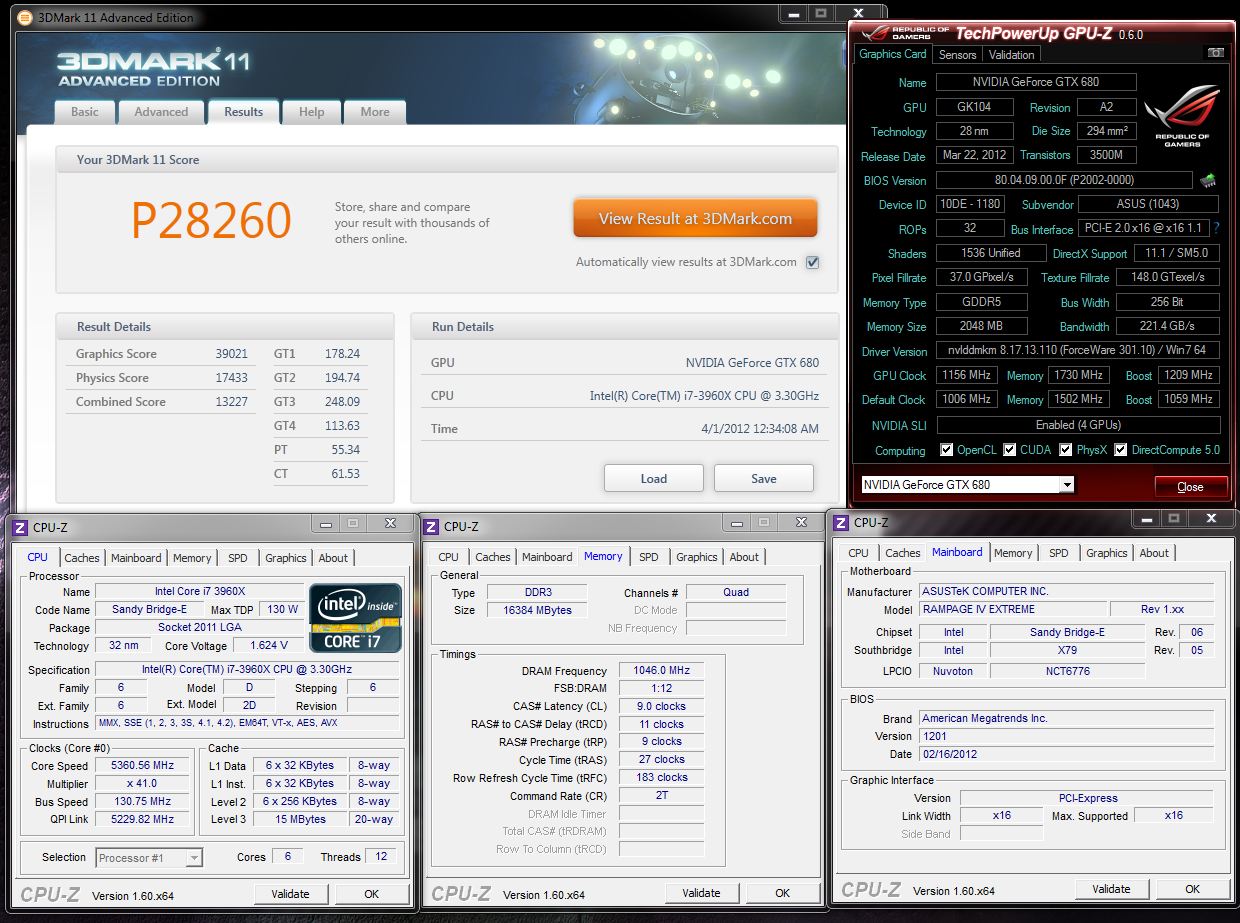Viewport: 1240px width, 923px height.
Task: Open the GPU selection dropdown in GPU-Z
Action: click(1066, 485)
